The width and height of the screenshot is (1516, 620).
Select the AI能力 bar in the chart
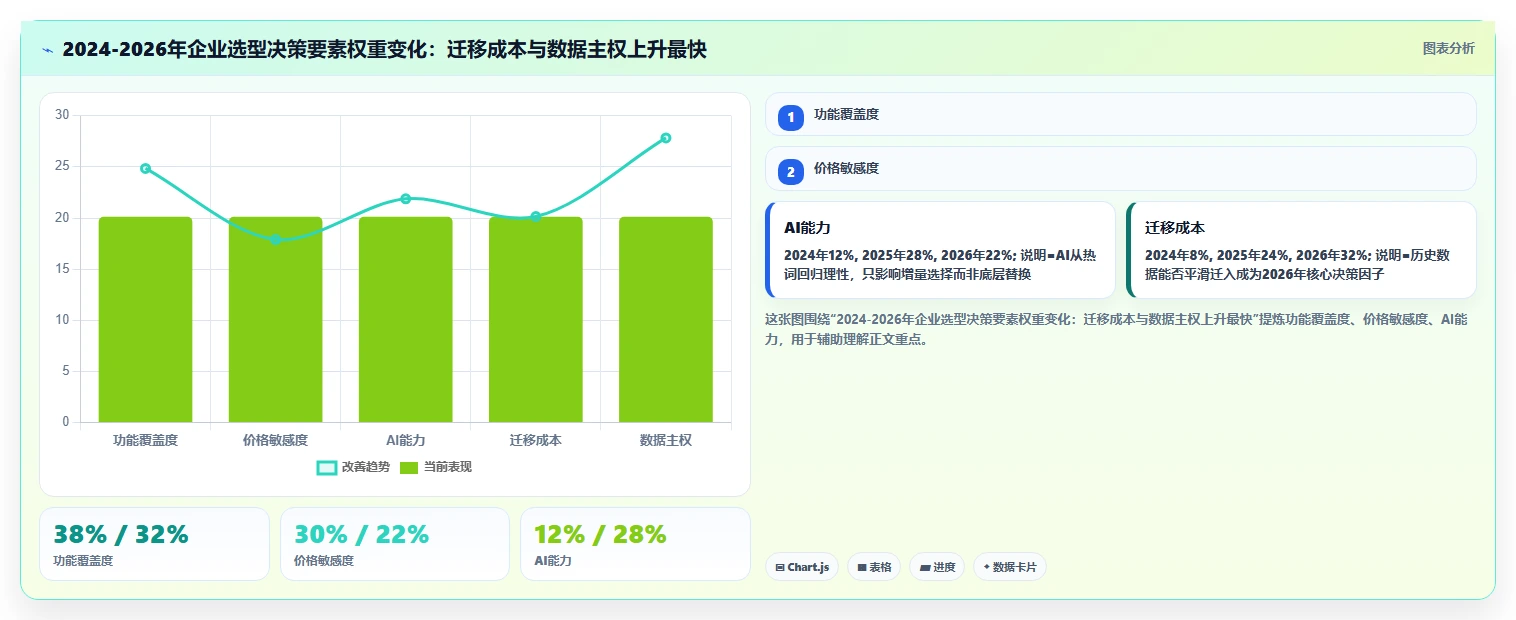(x=405, y=319)
